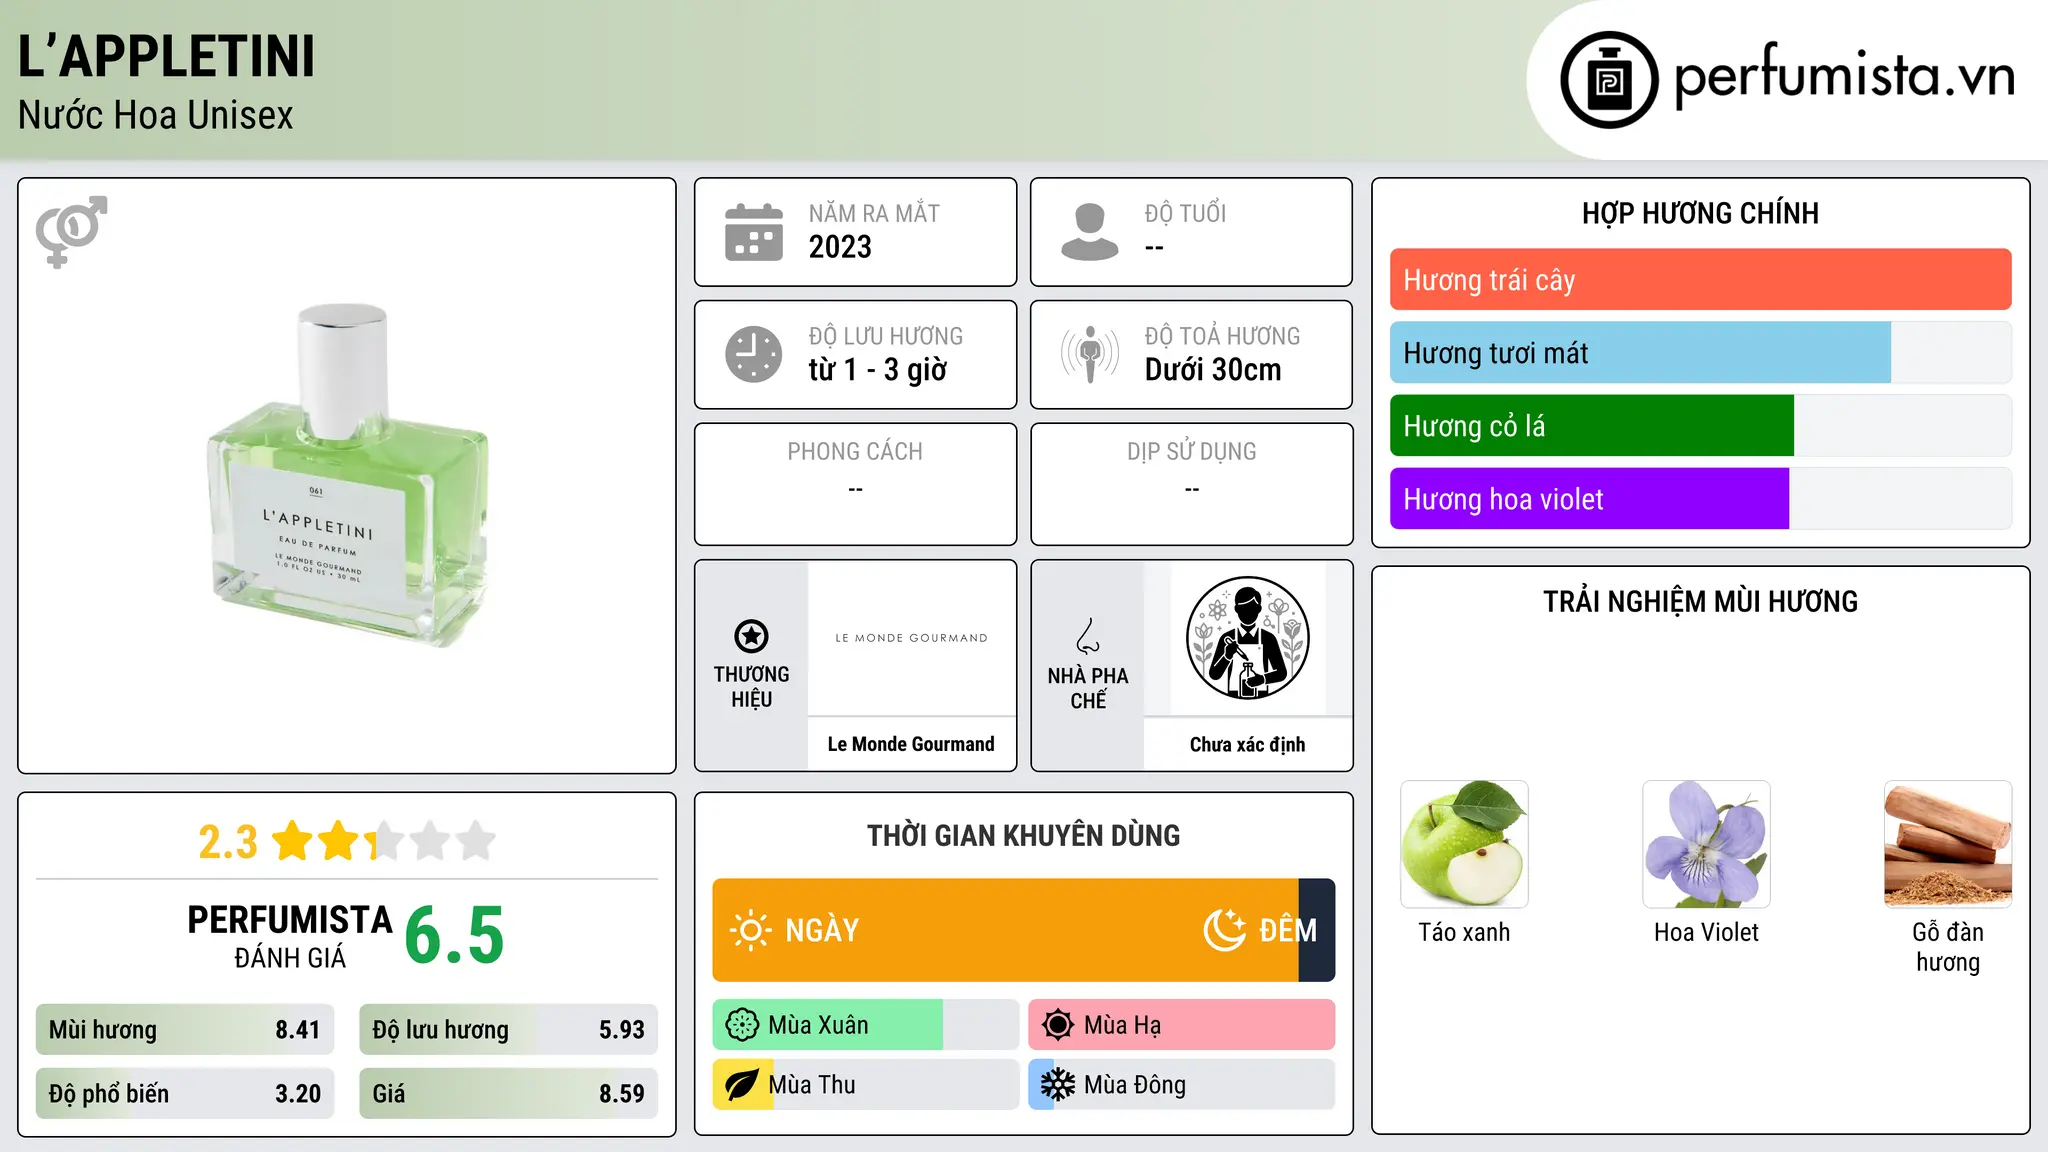
Task: Click the THỜI GIAN KHUYÊN DÙNG heading
Action: pyautogui.click(x=1023, y=836)
